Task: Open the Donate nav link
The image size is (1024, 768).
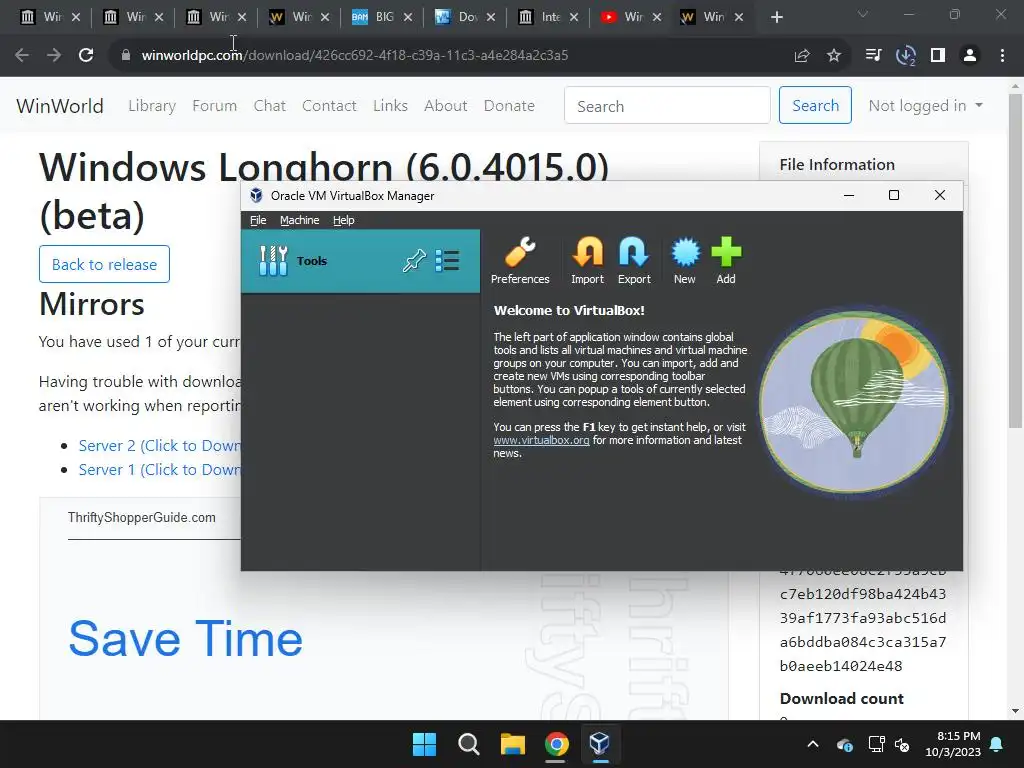Action: tap(509, 106)
